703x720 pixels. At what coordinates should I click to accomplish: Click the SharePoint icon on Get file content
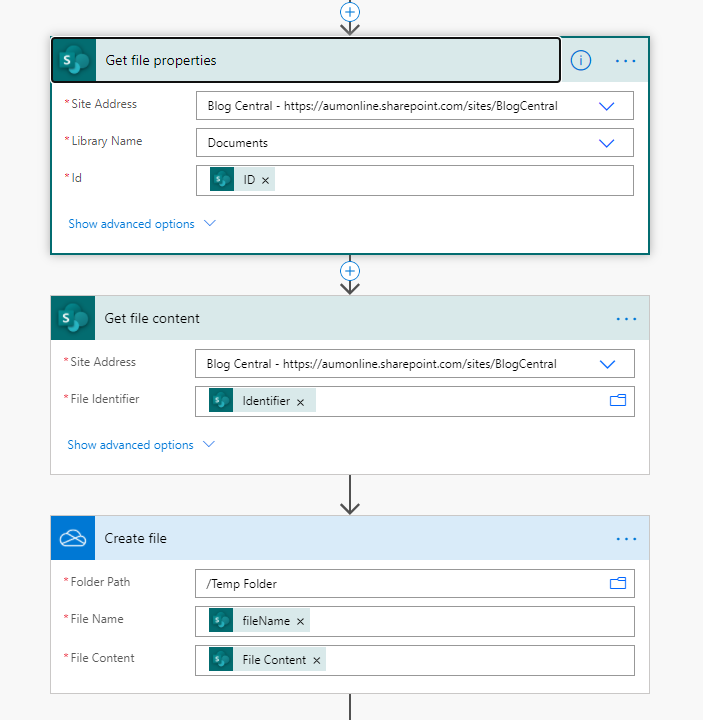click(73, 318)
